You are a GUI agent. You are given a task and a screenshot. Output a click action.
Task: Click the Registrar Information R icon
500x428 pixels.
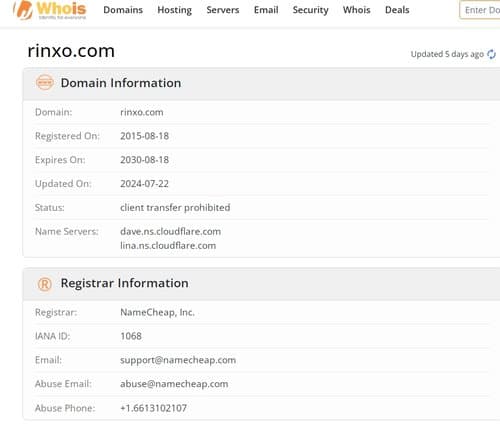coord(45,284)
